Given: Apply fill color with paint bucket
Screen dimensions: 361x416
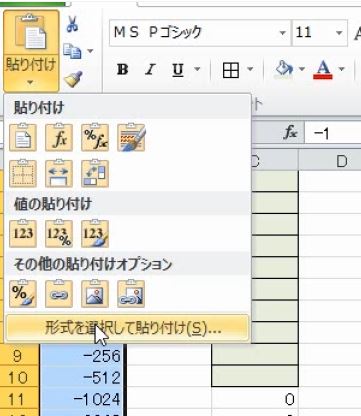Looking at the screenshot, I should tap(284, 70).
